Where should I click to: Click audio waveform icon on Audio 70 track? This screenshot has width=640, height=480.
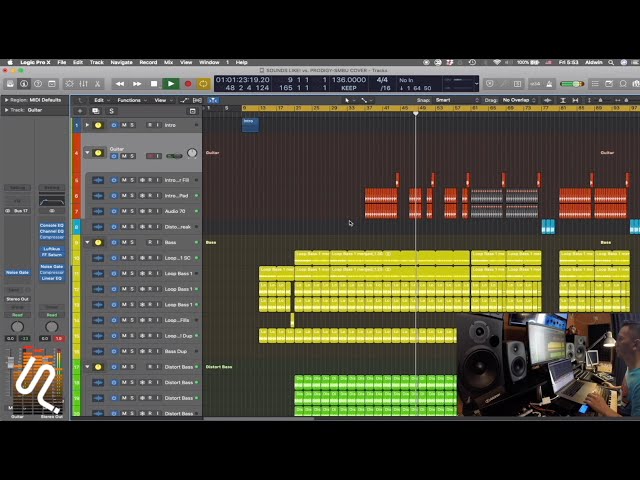point(98,211)
